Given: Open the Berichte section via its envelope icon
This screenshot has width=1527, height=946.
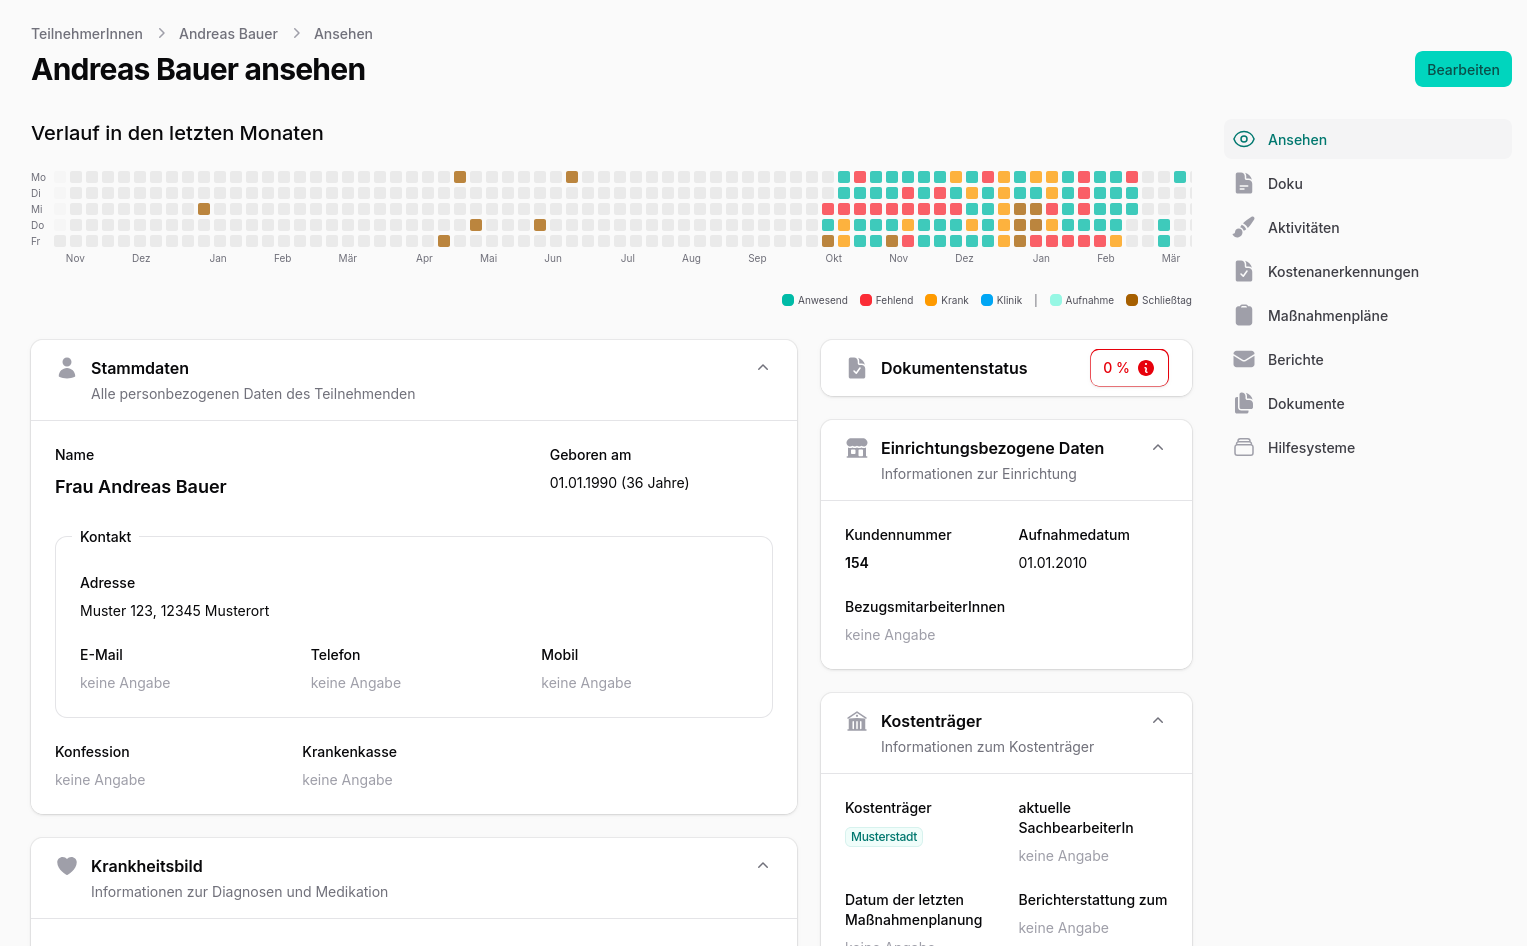Looking at the screenshot, I should 1243,359.
